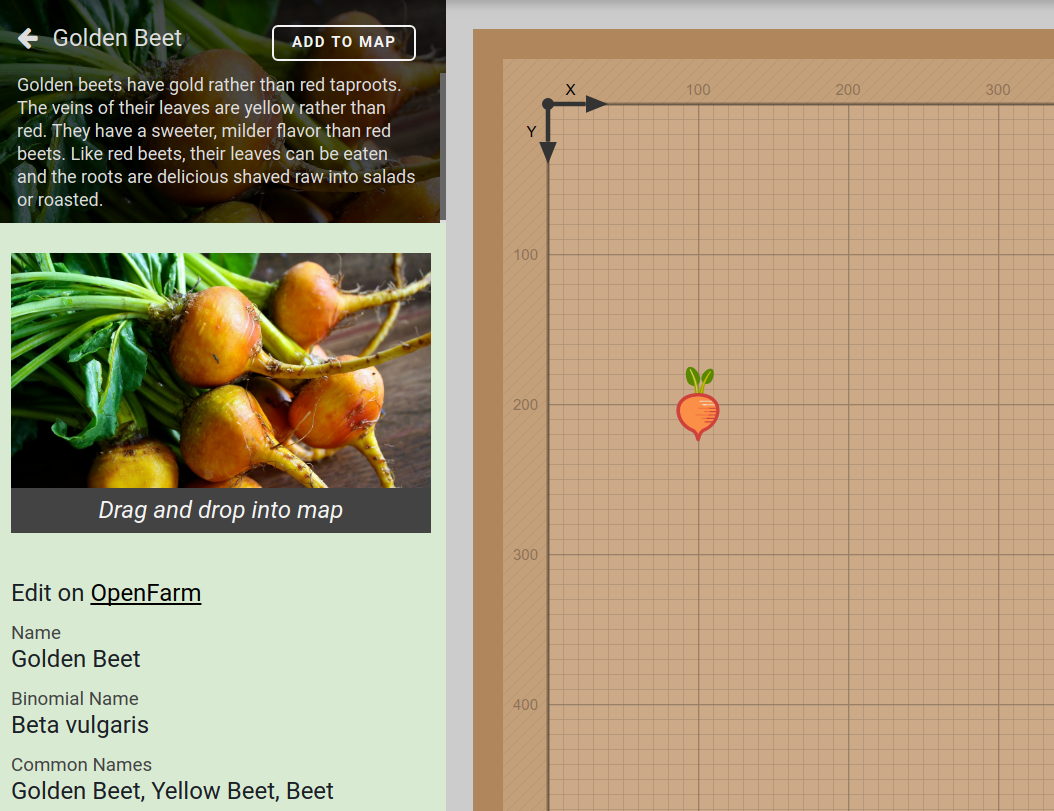Image resolution: width=1054 pixels, height=811 pixels.
Task: Click the crop description paragraph
Action: click(216, 142)
